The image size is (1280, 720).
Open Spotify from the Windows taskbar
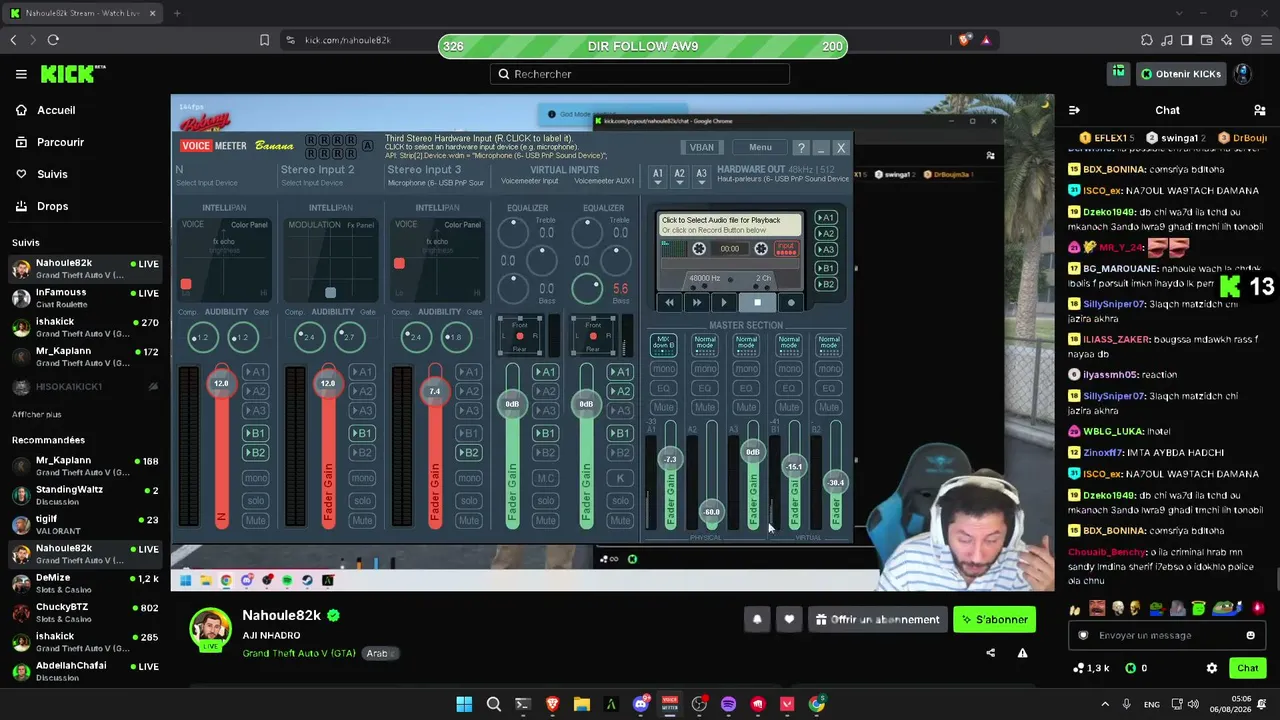point(728,704)
